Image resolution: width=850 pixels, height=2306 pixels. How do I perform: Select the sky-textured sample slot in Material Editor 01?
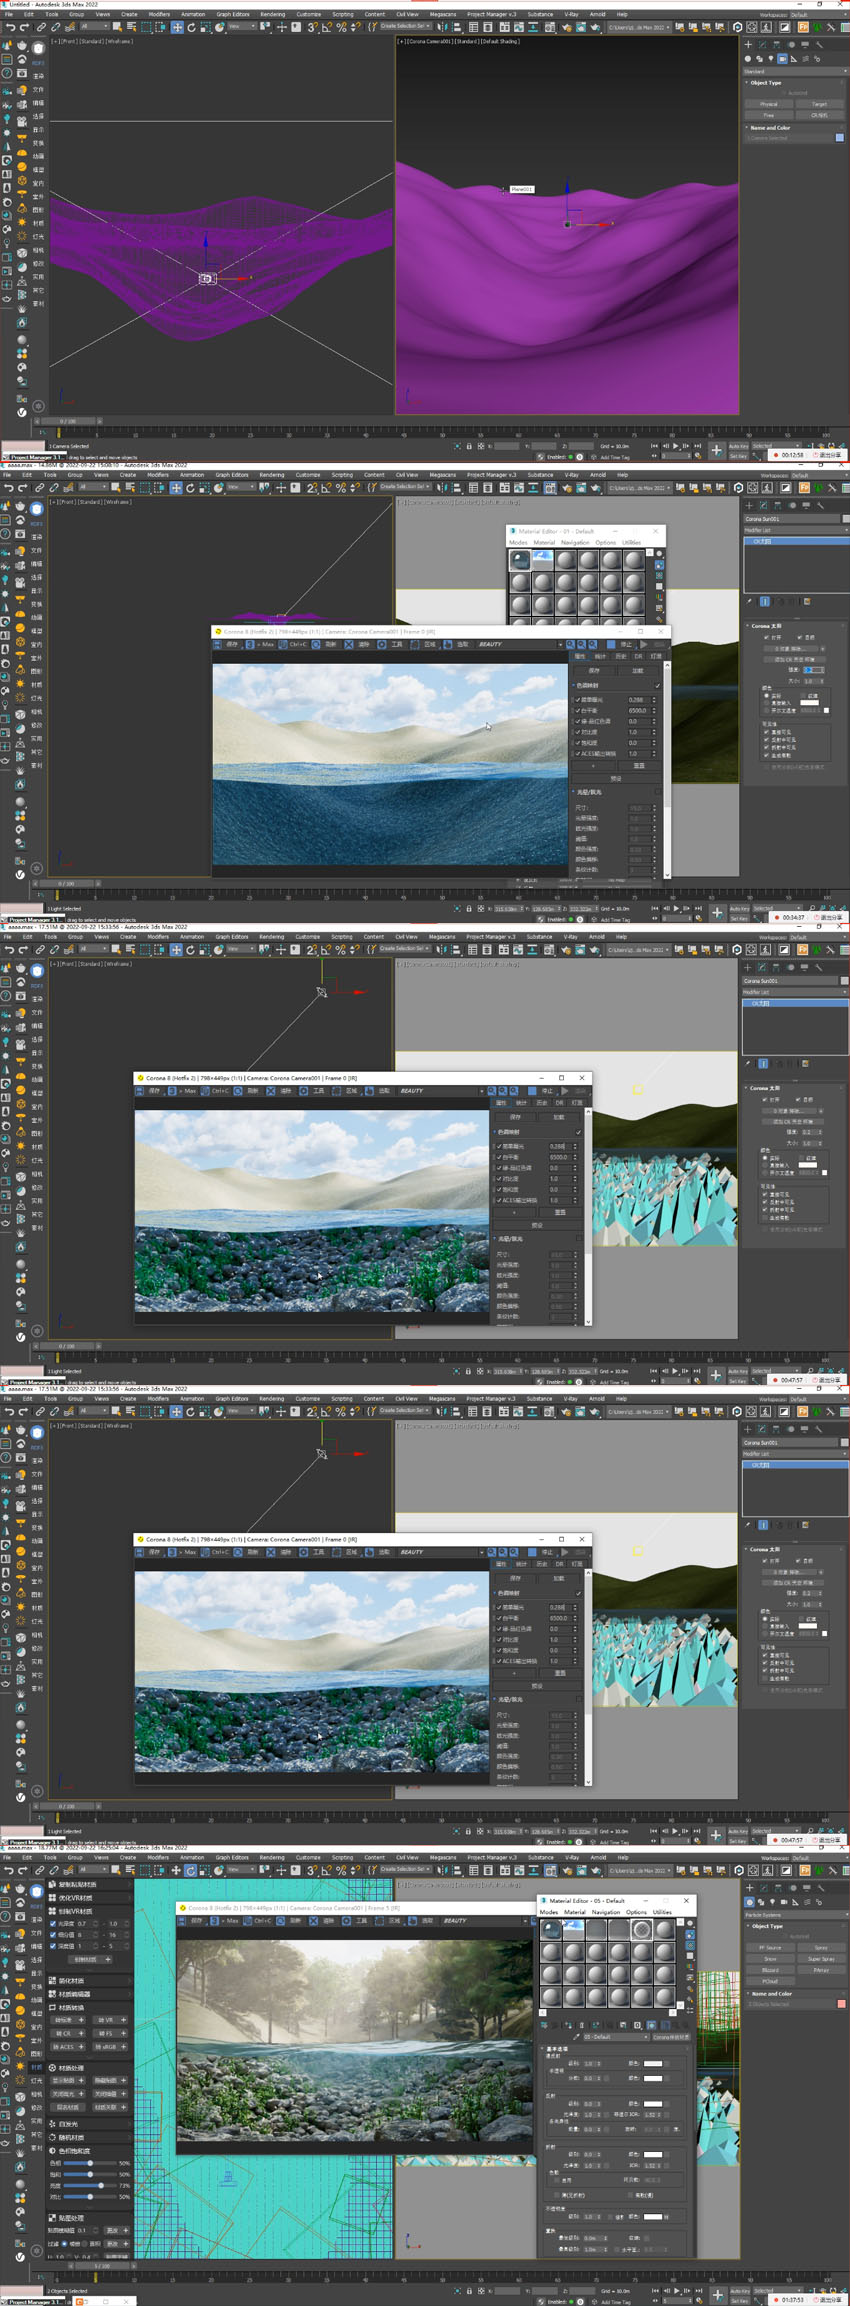click(x=543, y=560)
